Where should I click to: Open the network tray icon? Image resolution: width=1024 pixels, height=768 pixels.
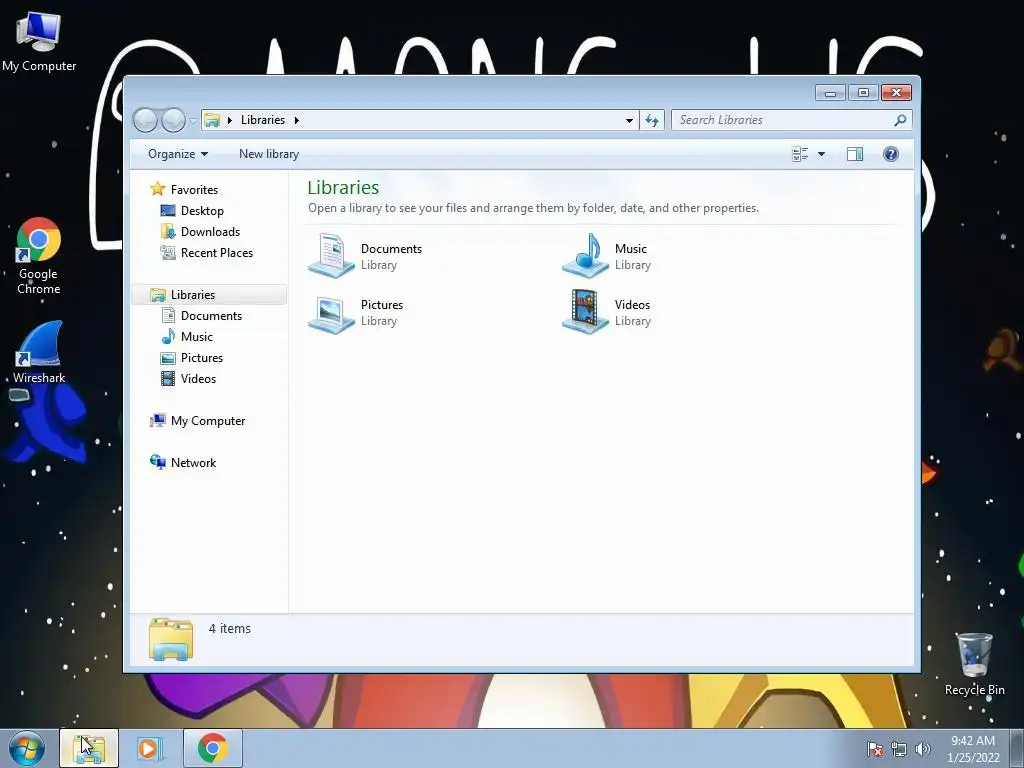click(899, 749)
